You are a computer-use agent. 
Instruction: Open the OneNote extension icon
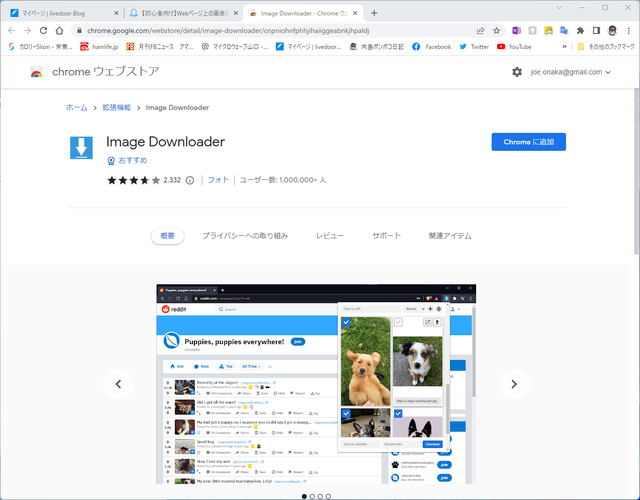516,31
